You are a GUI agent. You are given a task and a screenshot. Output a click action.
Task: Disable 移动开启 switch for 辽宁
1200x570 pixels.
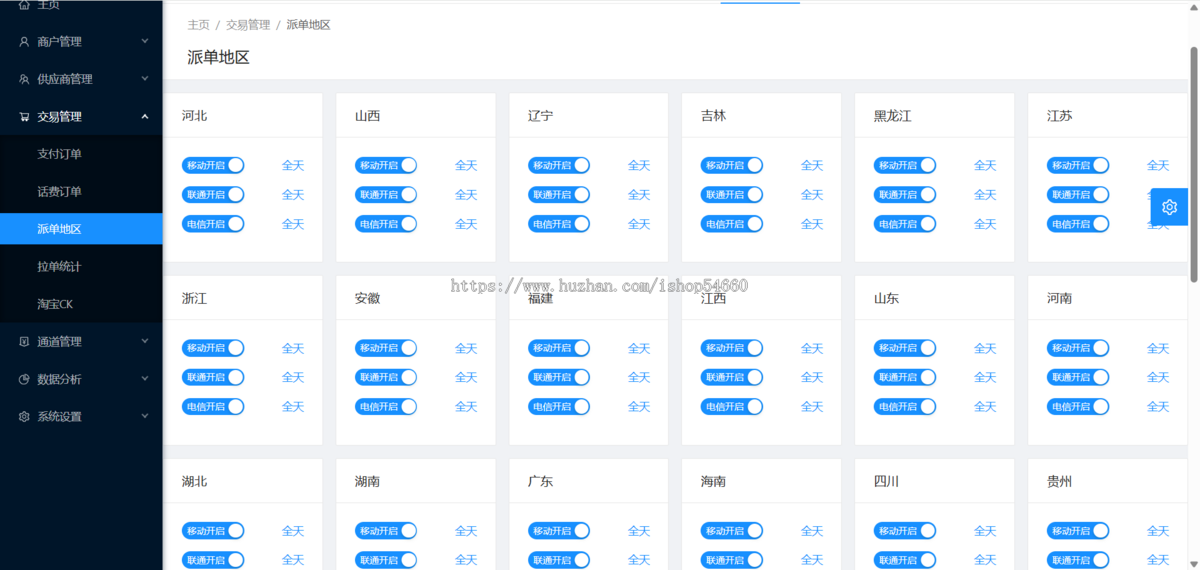559,166
